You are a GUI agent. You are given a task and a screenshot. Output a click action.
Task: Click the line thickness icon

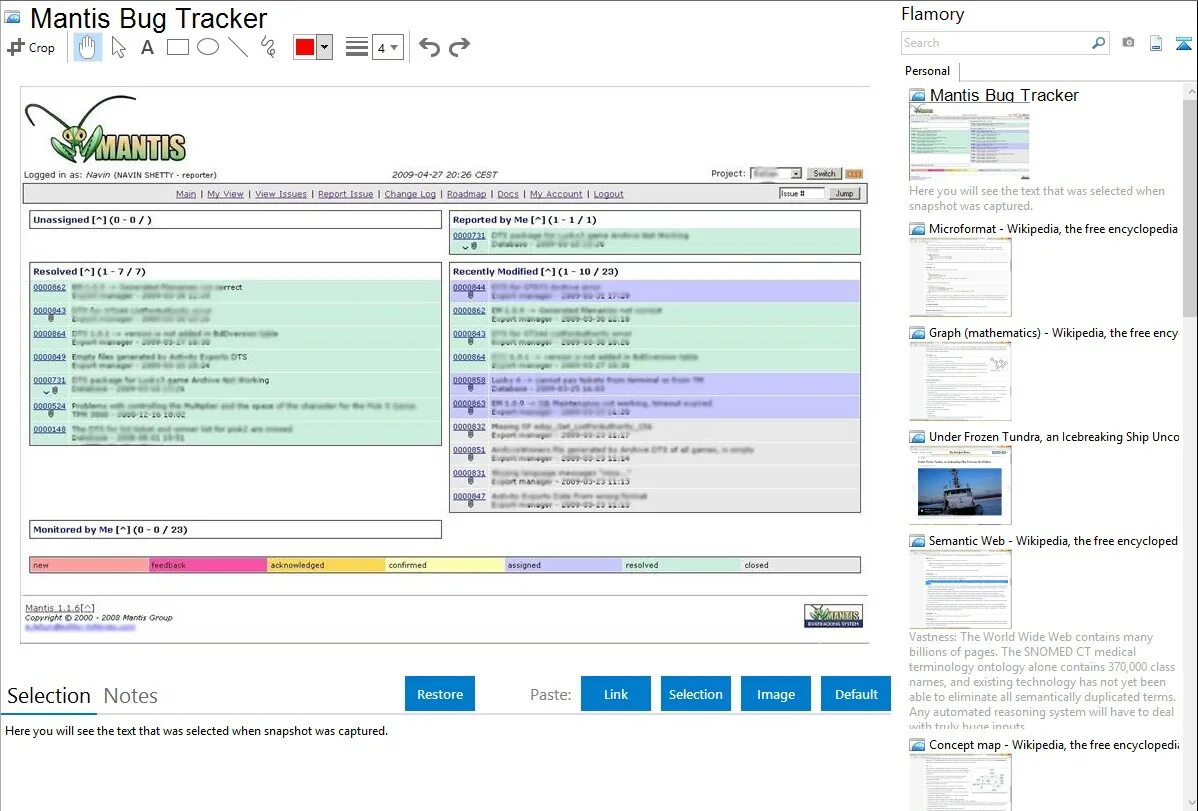pos(357,47)
